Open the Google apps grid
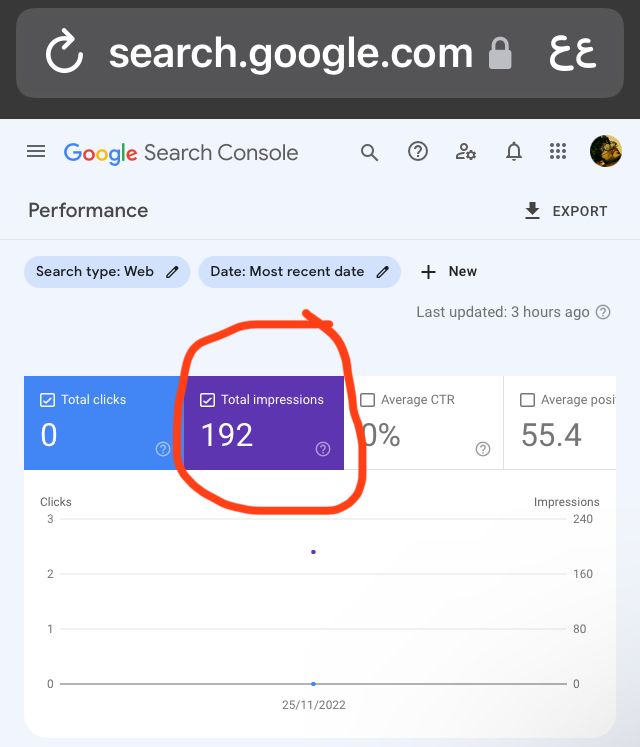Screen dimensions: 640x747 tap(559, 152)
